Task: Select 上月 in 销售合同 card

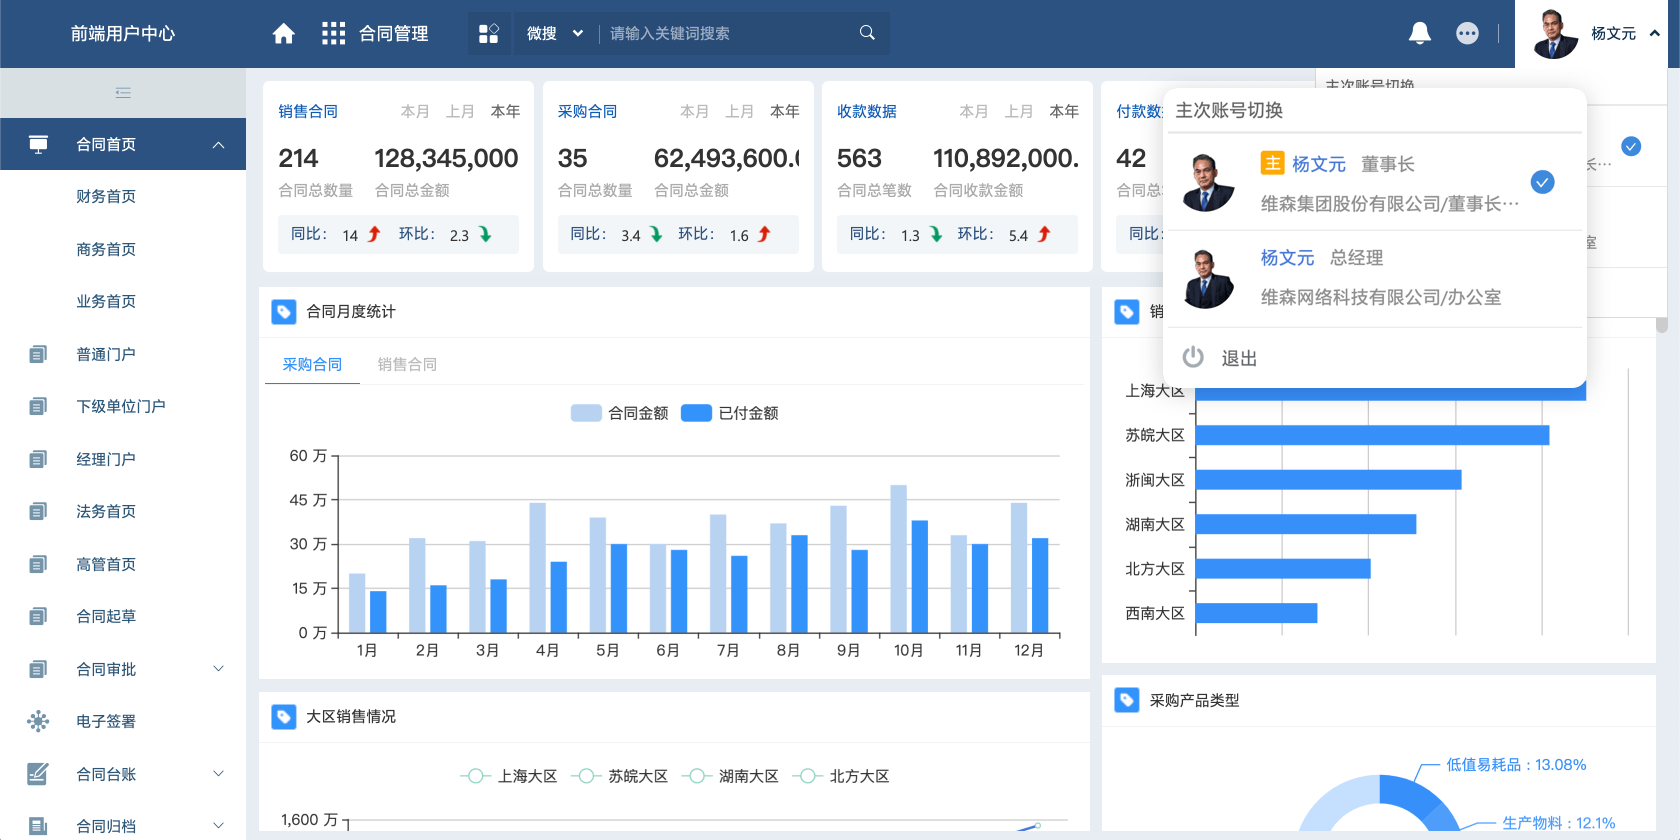Action: 460,111
